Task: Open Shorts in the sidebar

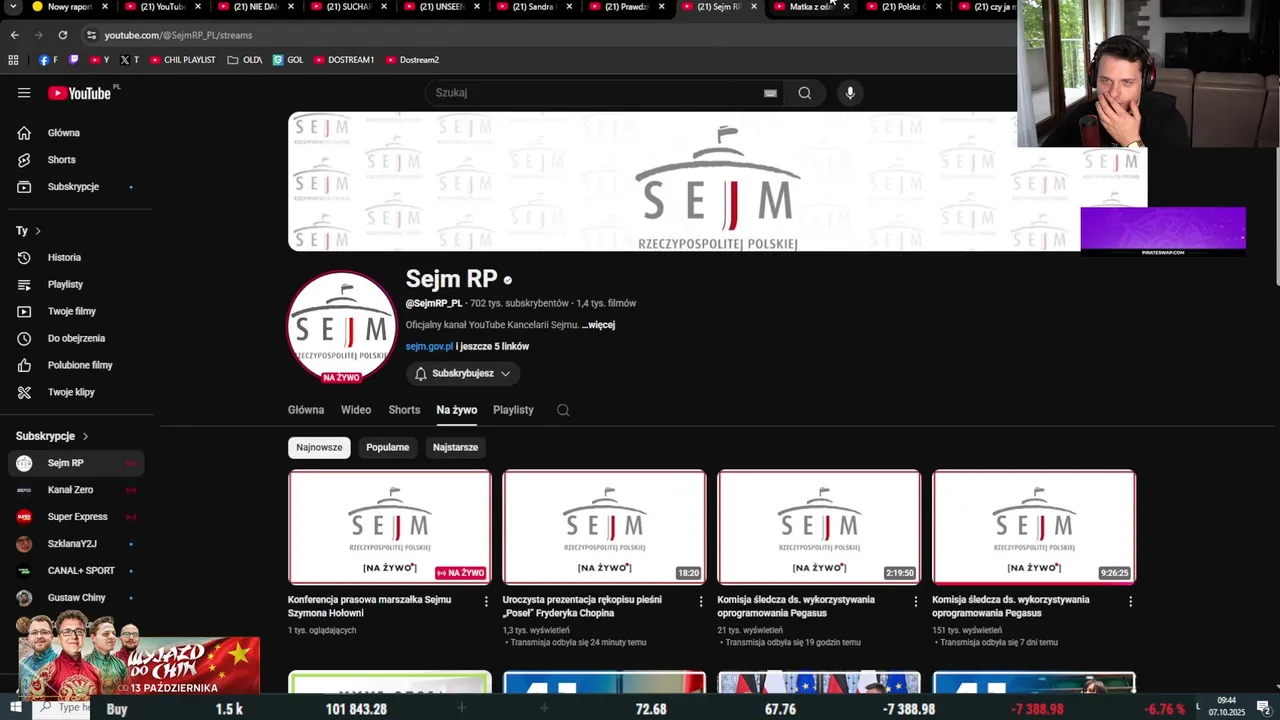Action: 76,160
